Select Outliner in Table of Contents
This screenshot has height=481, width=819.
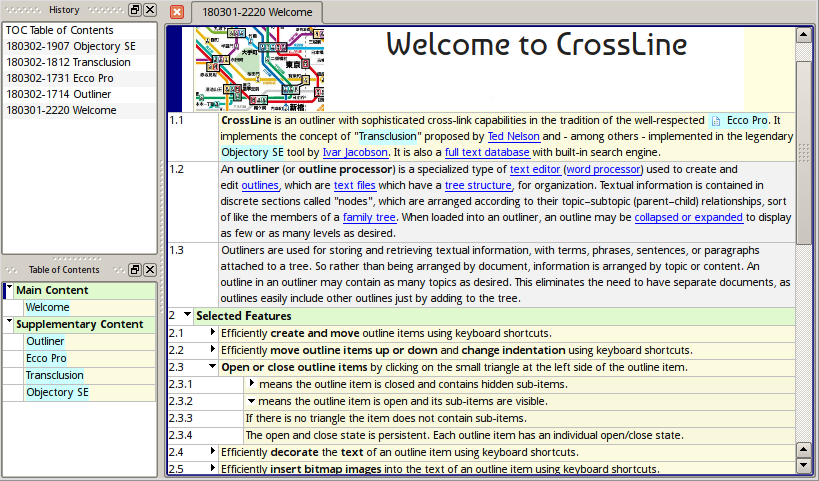click(45, 341)
